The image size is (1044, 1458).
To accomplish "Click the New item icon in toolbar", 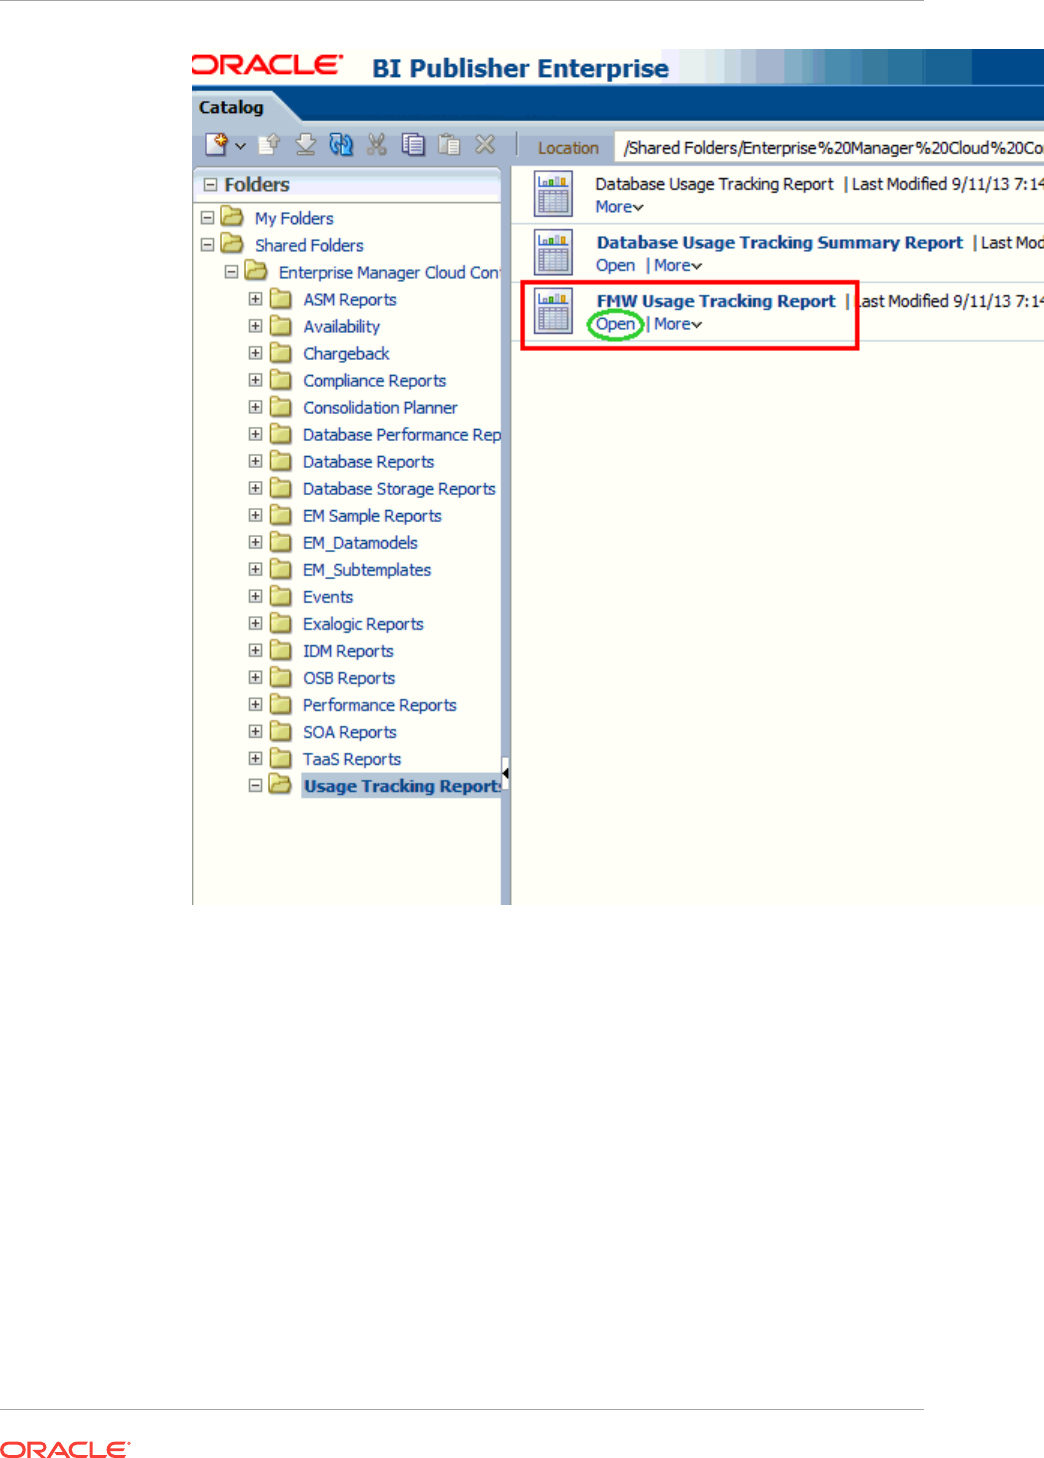I will tap(216, 145).
